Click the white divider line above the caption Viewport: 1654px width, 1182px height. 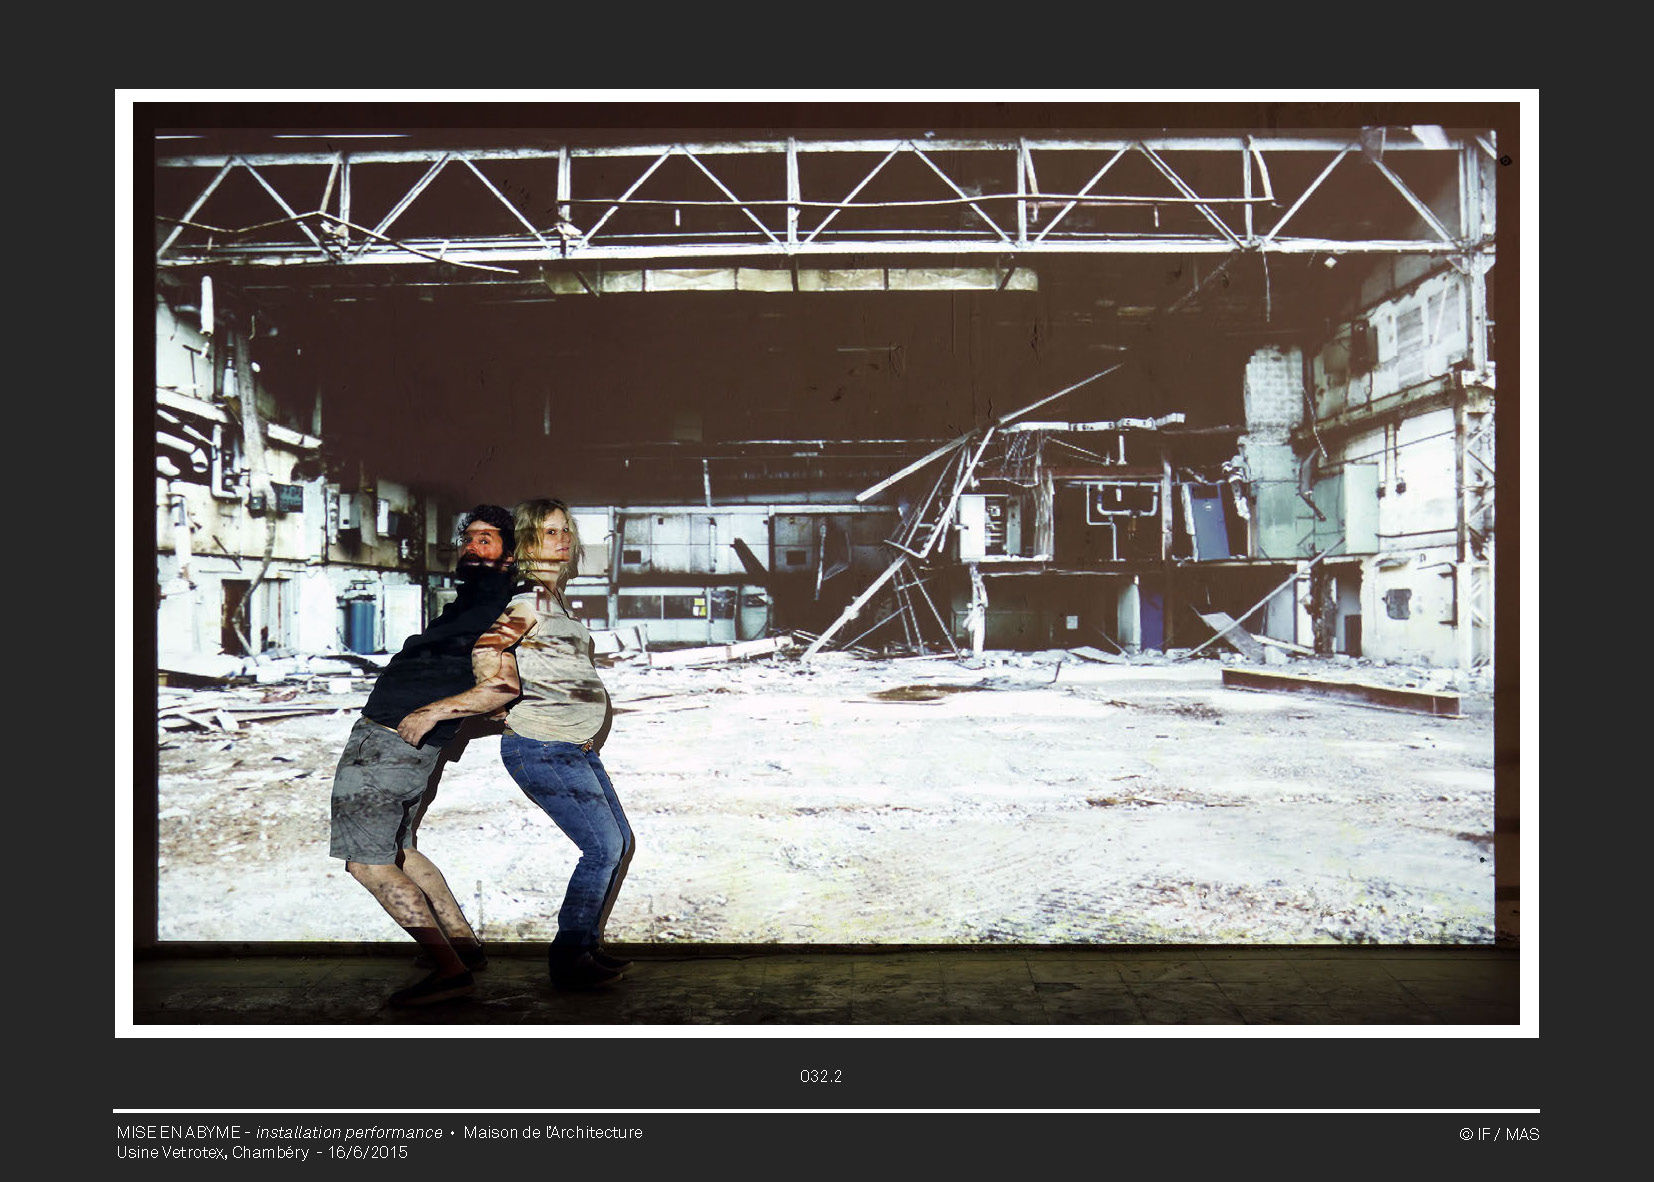pyautogui.click(x=826, y=1110)
